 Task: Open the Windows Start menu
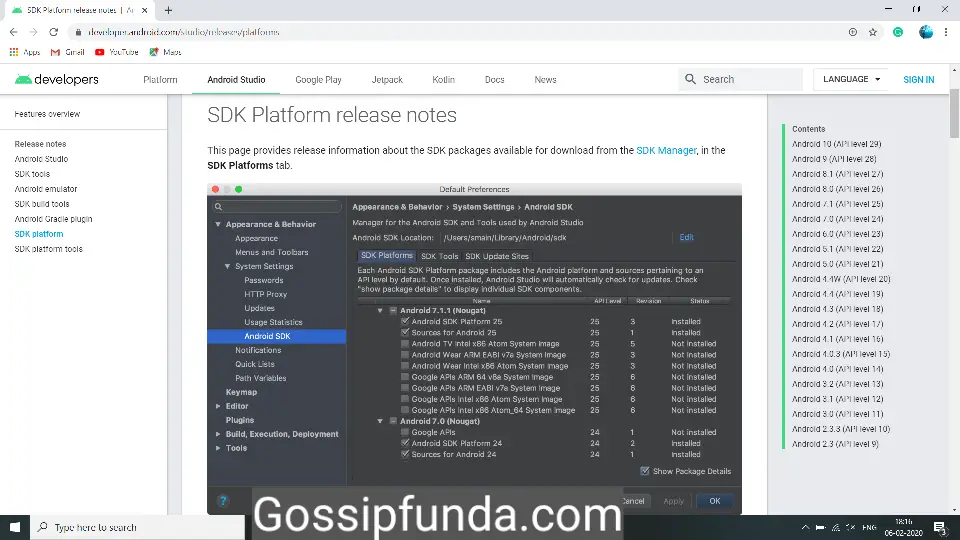15,527
